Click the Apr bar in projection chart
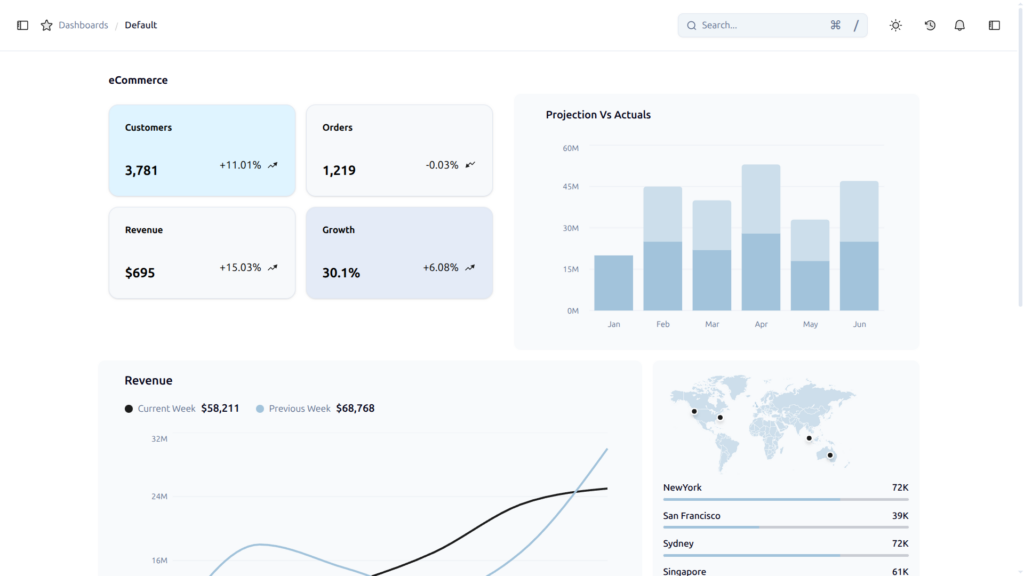Image resolution: width=1024 pixels, height=576 pixels. pos(761,238)
